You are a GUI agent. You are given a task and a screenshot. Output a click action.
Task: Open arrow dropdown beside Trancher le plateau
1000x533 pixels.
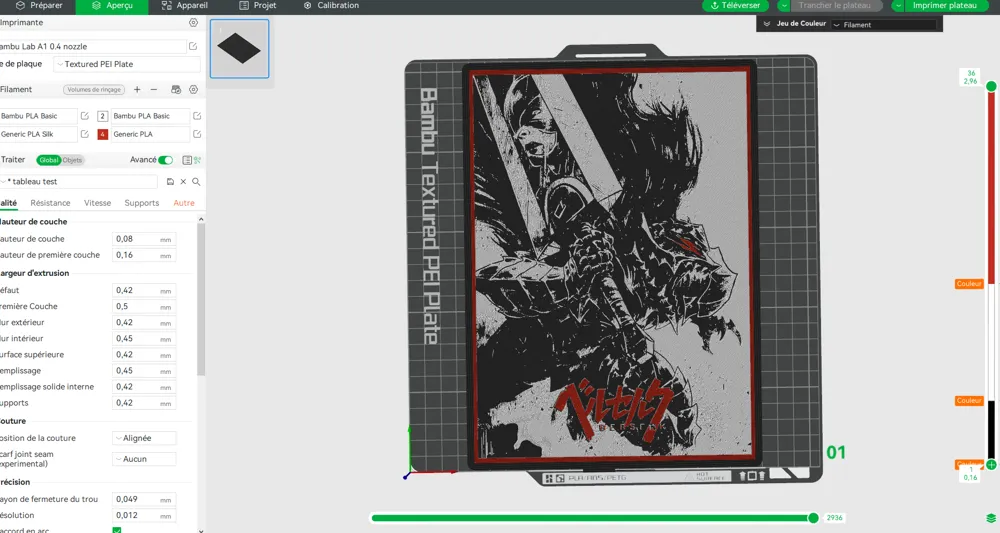pos(784,6)
